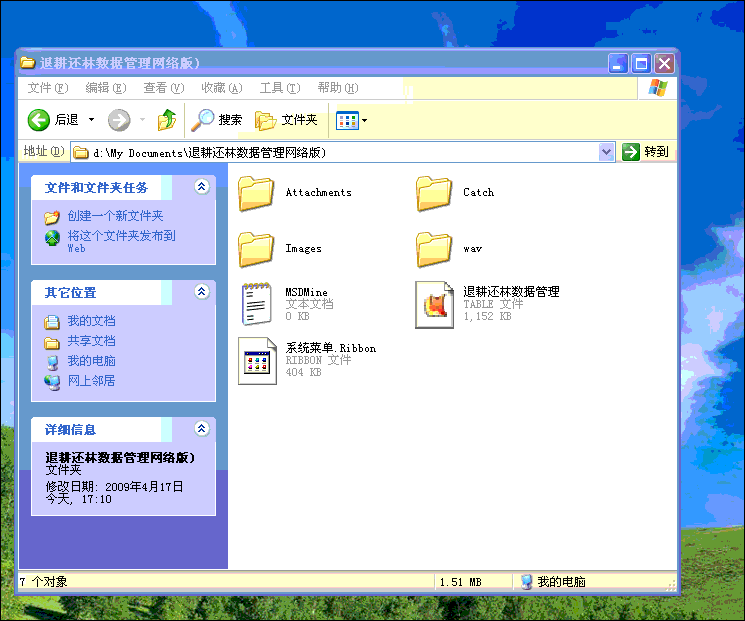
Task: Click 创建一个新文件夹 link
Action: tap(115, 216)
